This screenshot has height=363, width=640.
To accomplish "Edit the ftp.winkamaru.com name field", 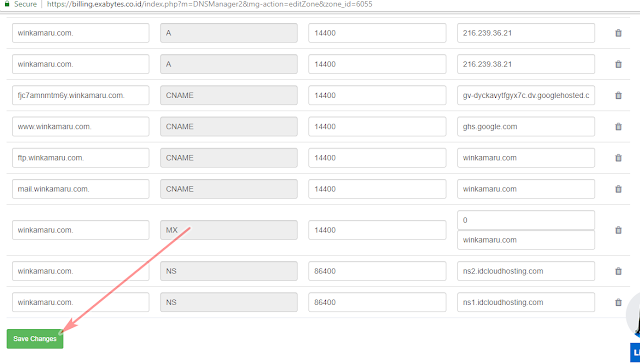I will pos(81,158).
